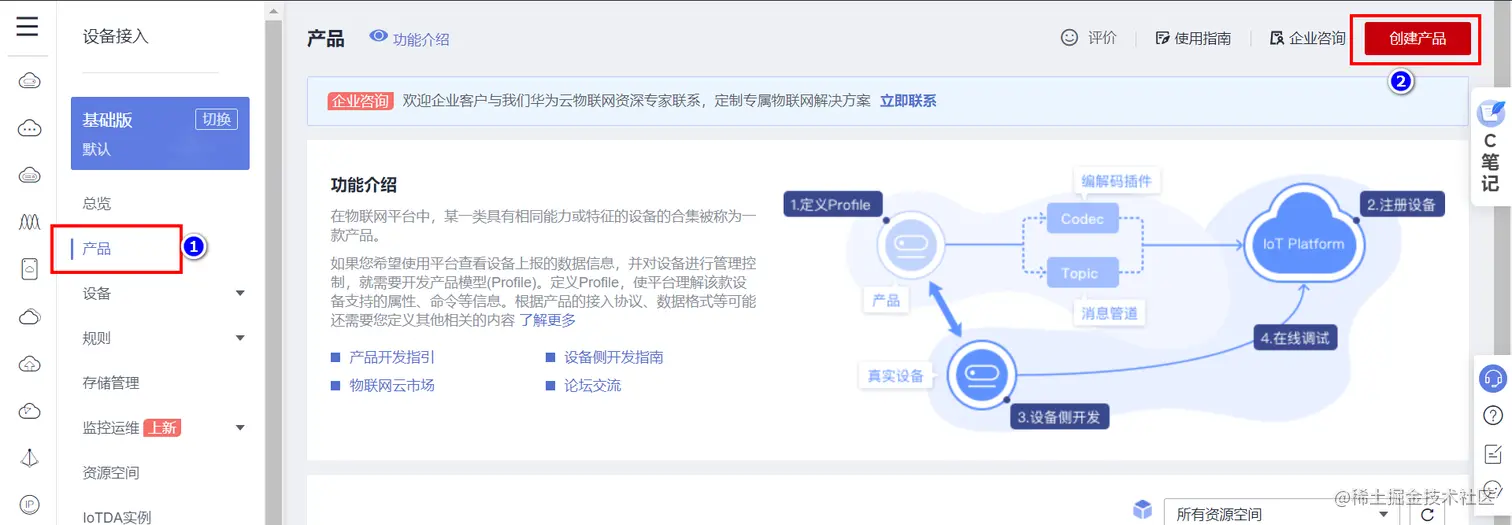Click the 功能介绍 header link
1512x525 pixels.
click(421, 39)
